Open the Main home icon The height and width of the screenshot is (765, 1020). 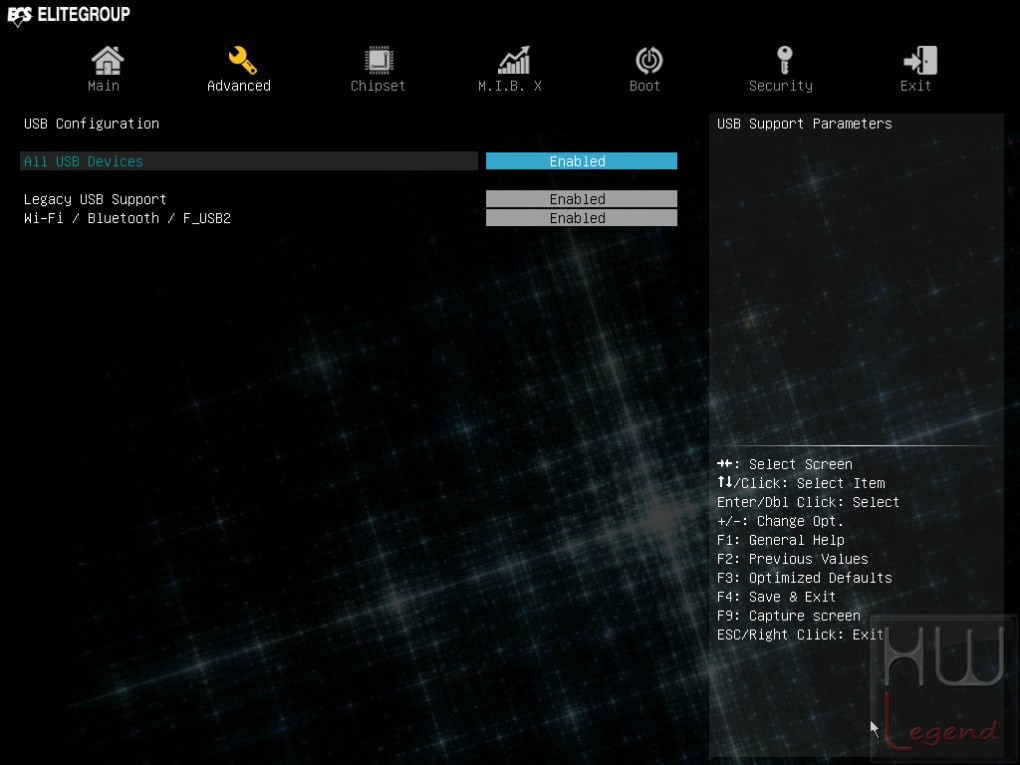[107, 60]
